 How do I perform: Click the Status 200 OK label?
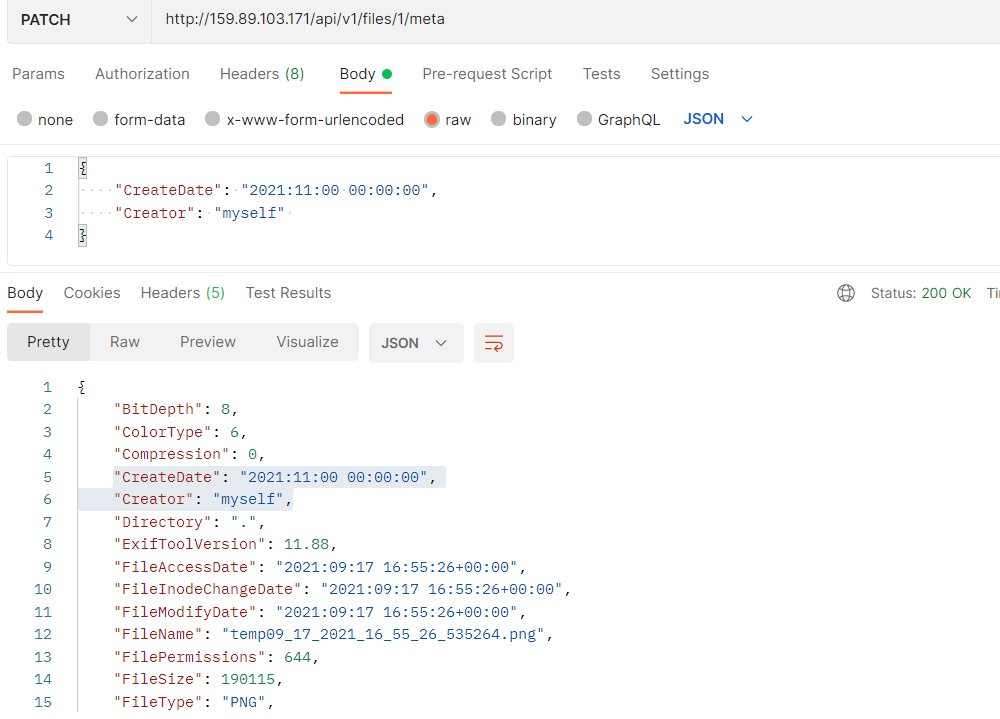(921, 293)
